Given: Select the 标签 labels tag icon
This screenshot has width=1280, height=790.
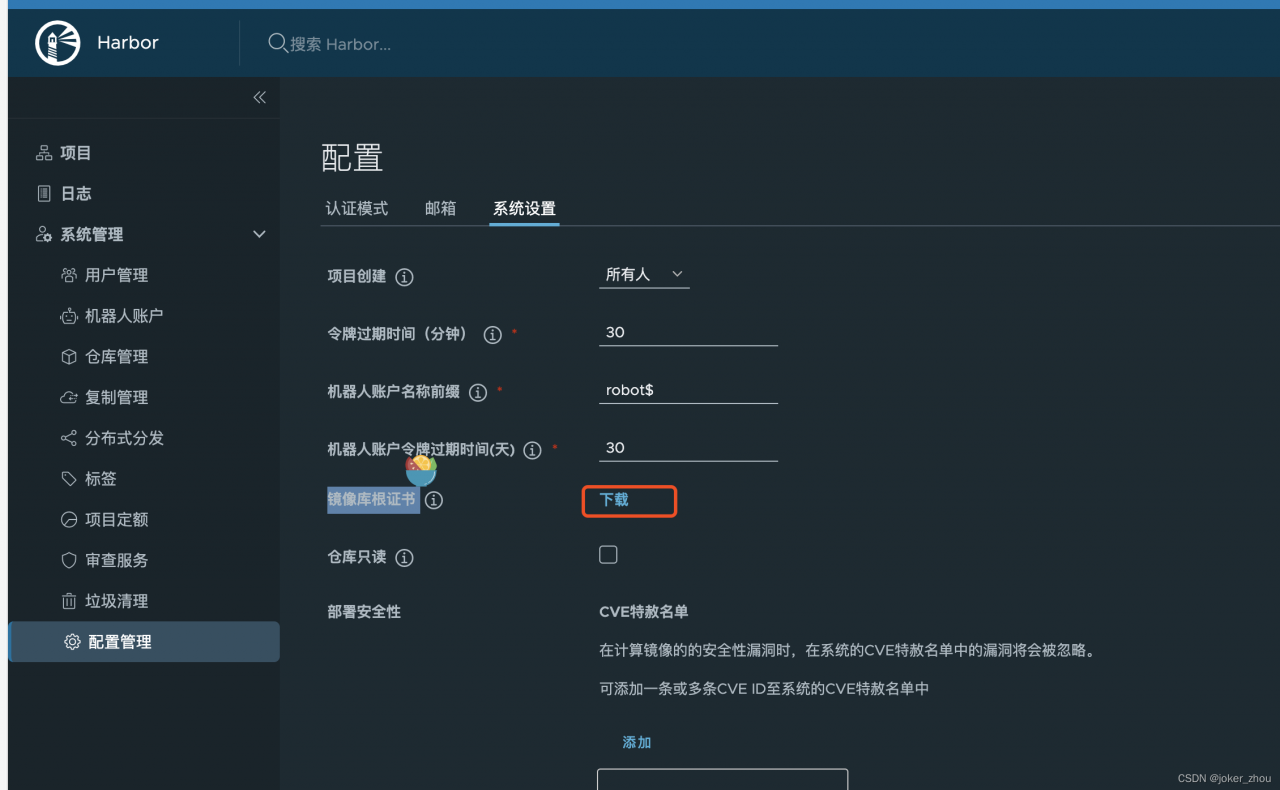Looking at the screenshot, I should coord(71,478).
